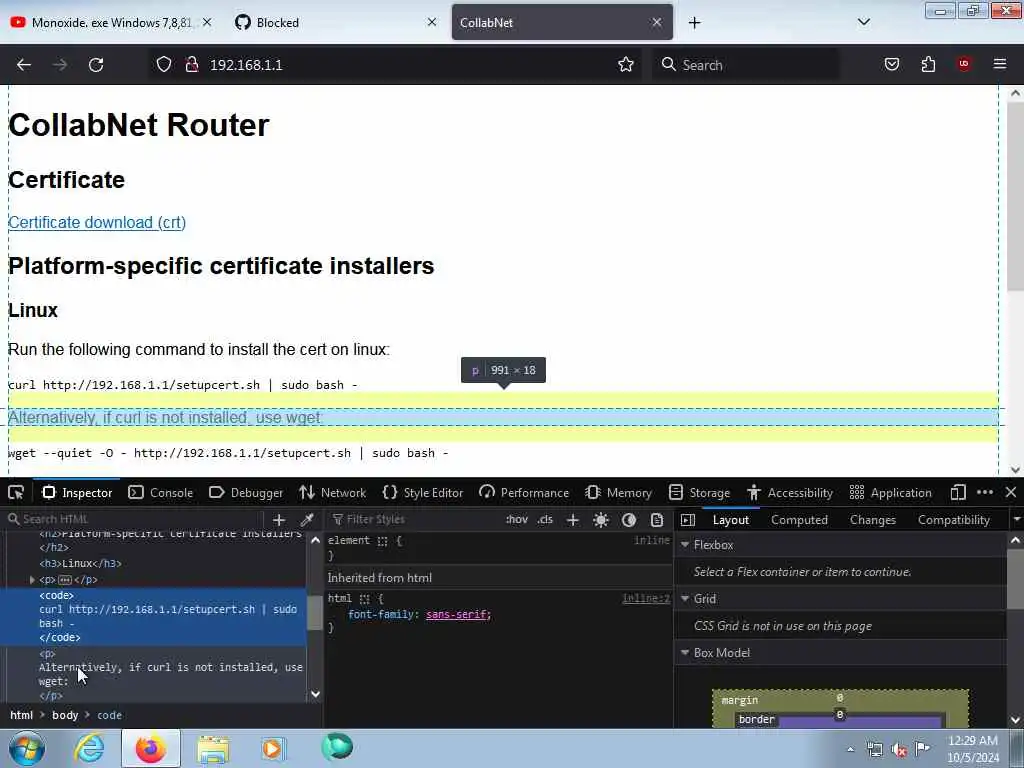Select the h3 Linux markup node
Screen dimensions: 1024x768
[x=80, y=564]
